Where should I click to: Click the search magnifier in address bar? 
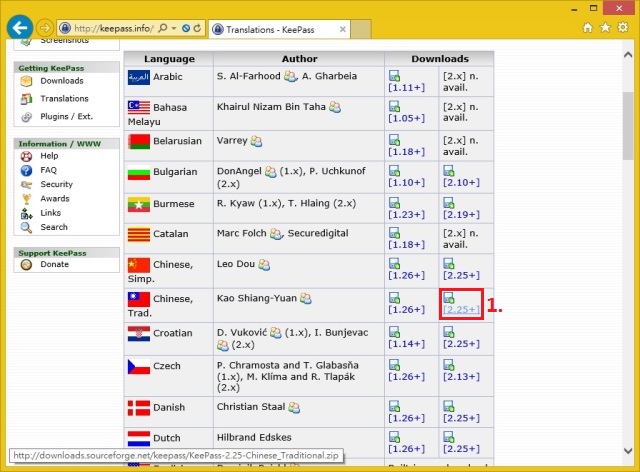(162, 28)
